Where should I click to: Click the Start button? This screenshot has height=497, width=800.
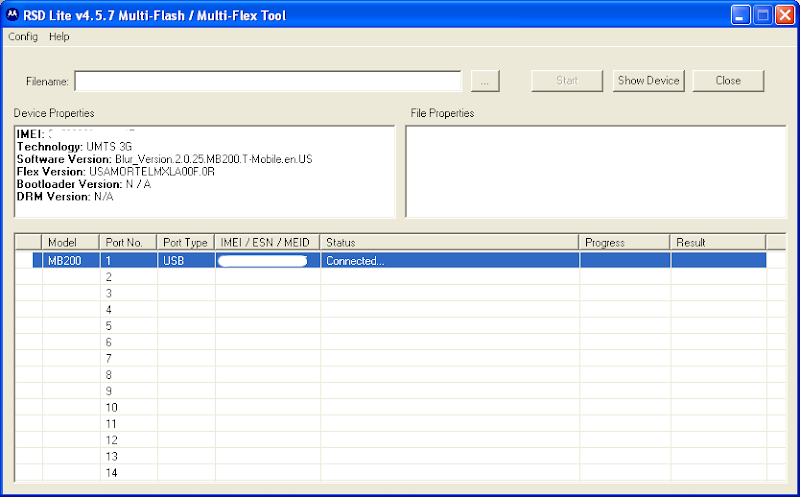pyautogui.click(x=567, y=81)
